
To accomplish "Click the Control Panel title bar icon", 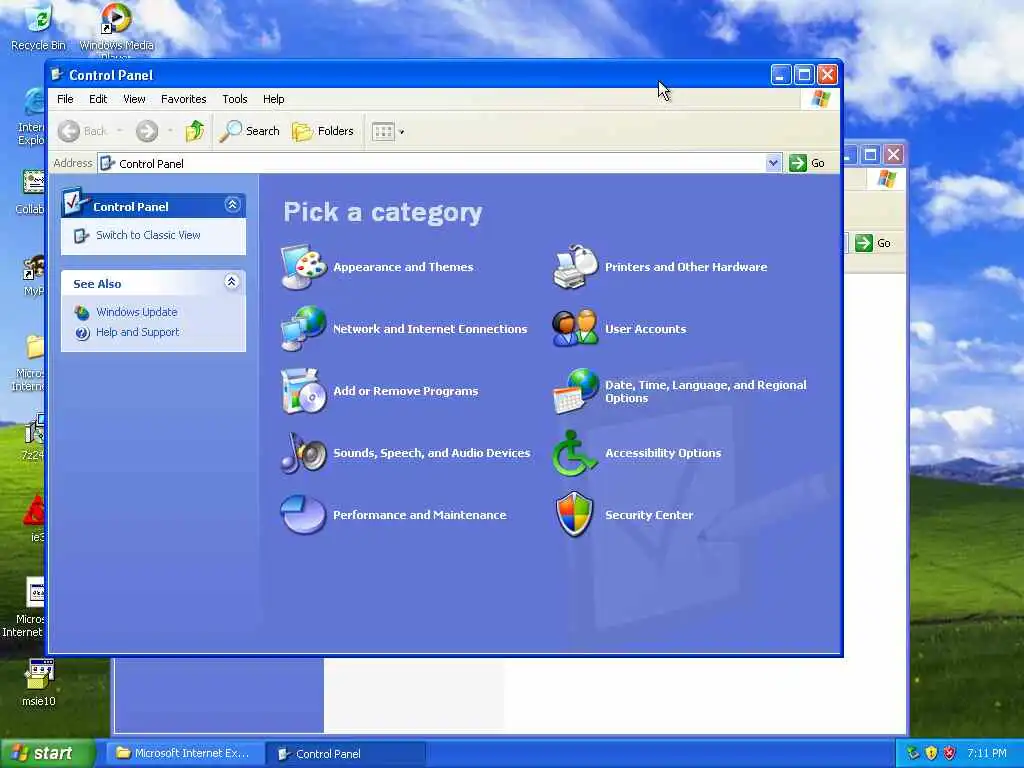I will click(x=57, y=74).
